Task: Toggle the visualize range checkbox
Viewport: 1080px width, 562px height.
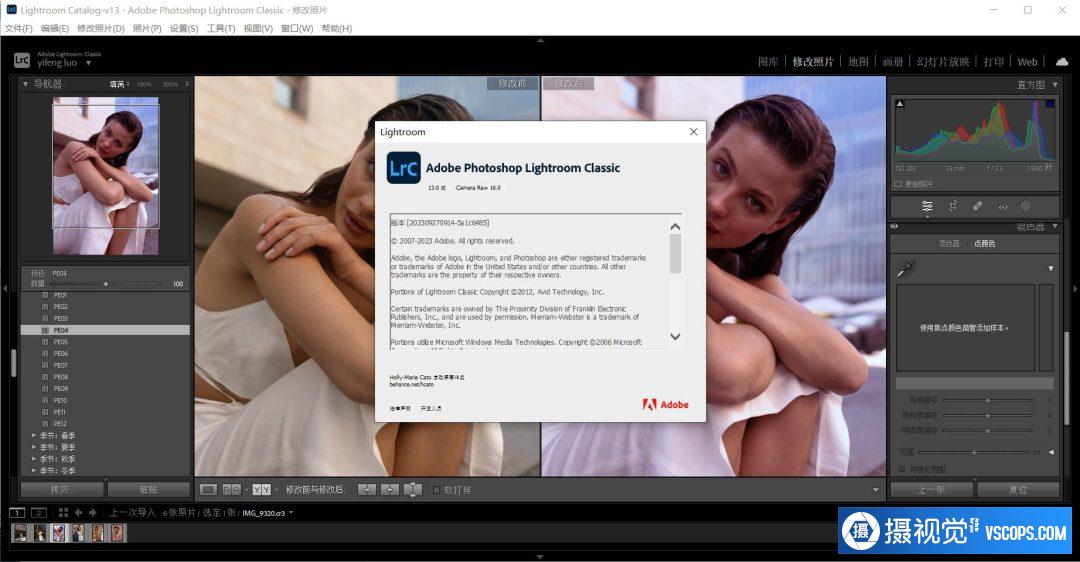Action: [x=902, y=469]
